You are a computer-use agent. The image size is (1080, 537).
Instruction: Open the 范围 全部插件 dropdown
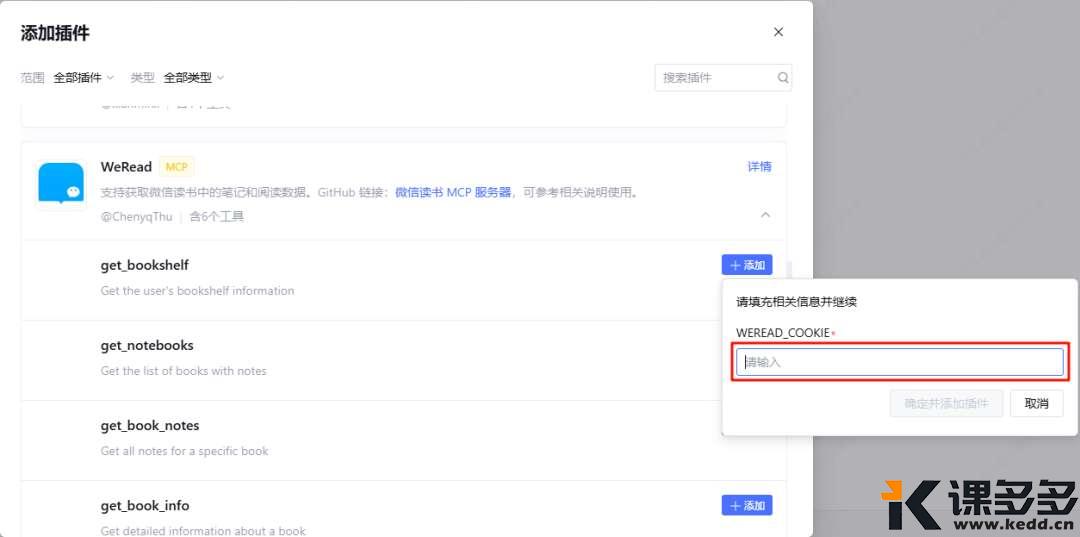tap(83, 78)
